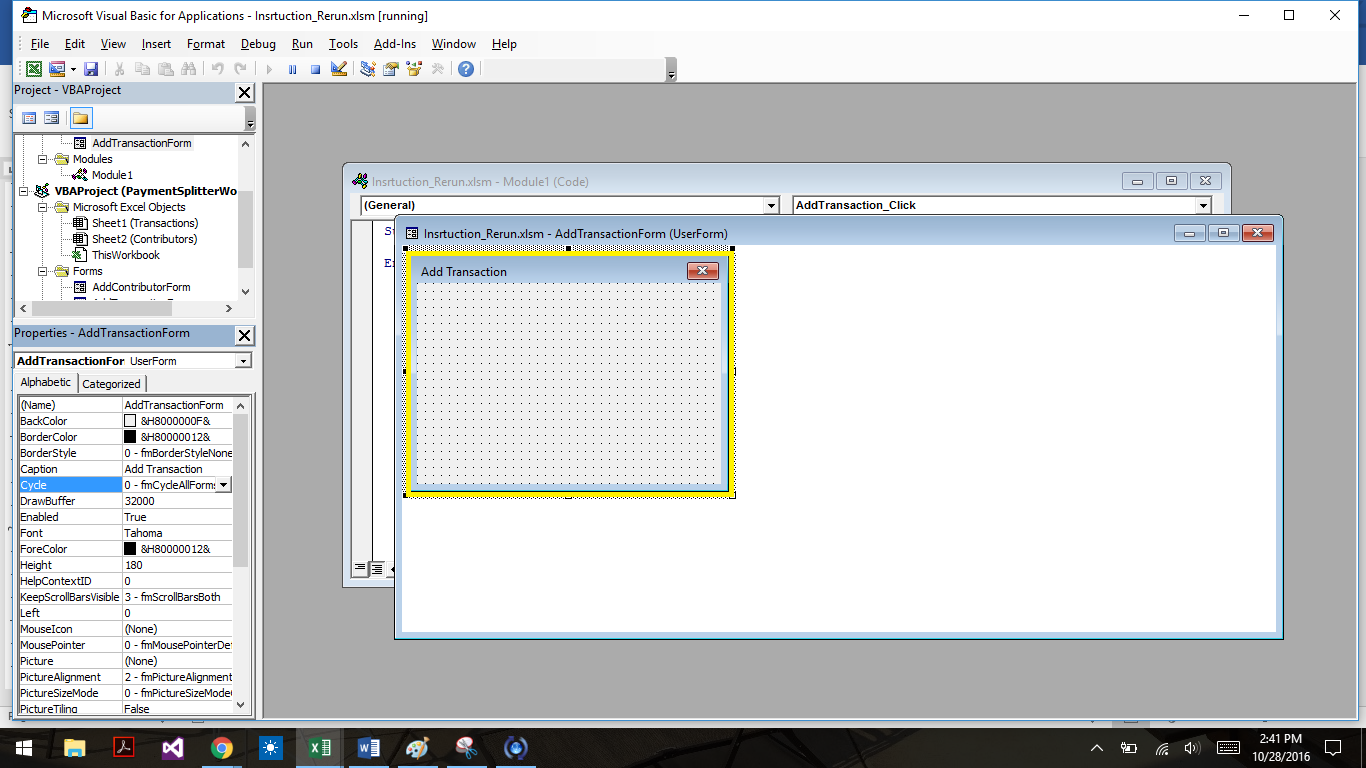Click Full Module View icon in Module1 window
The image size is (1366, 768).
(x=377, y=569)
